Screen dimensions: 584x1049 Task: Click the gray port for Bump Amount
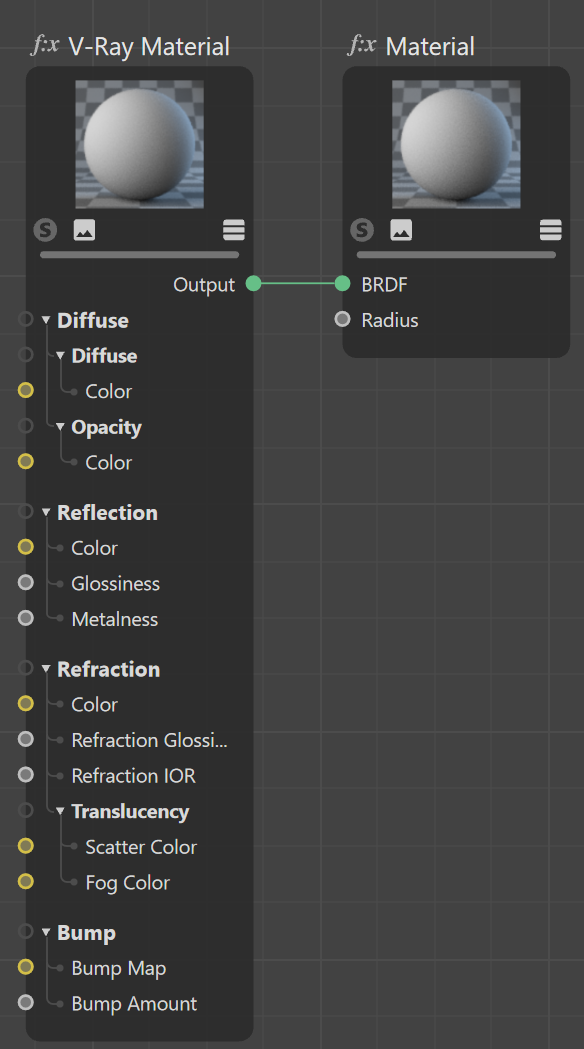click(x=25, y=1002)
